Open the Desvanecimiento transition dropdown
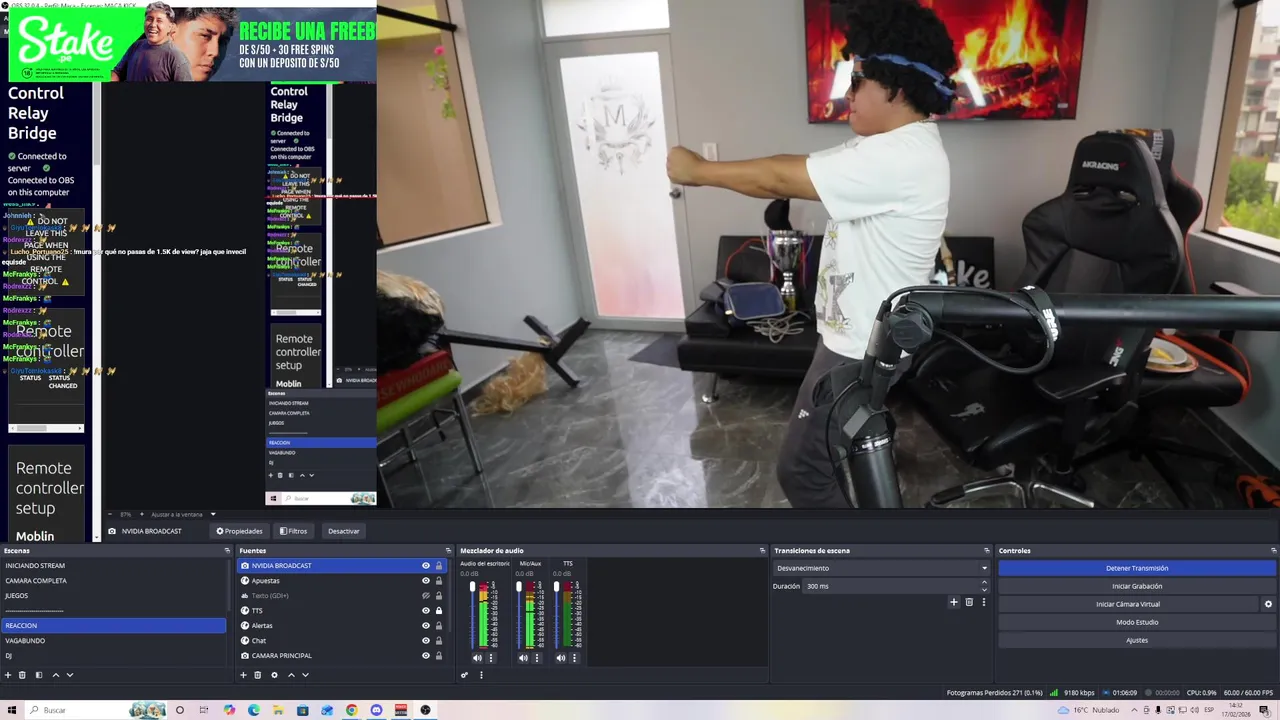 882,568
